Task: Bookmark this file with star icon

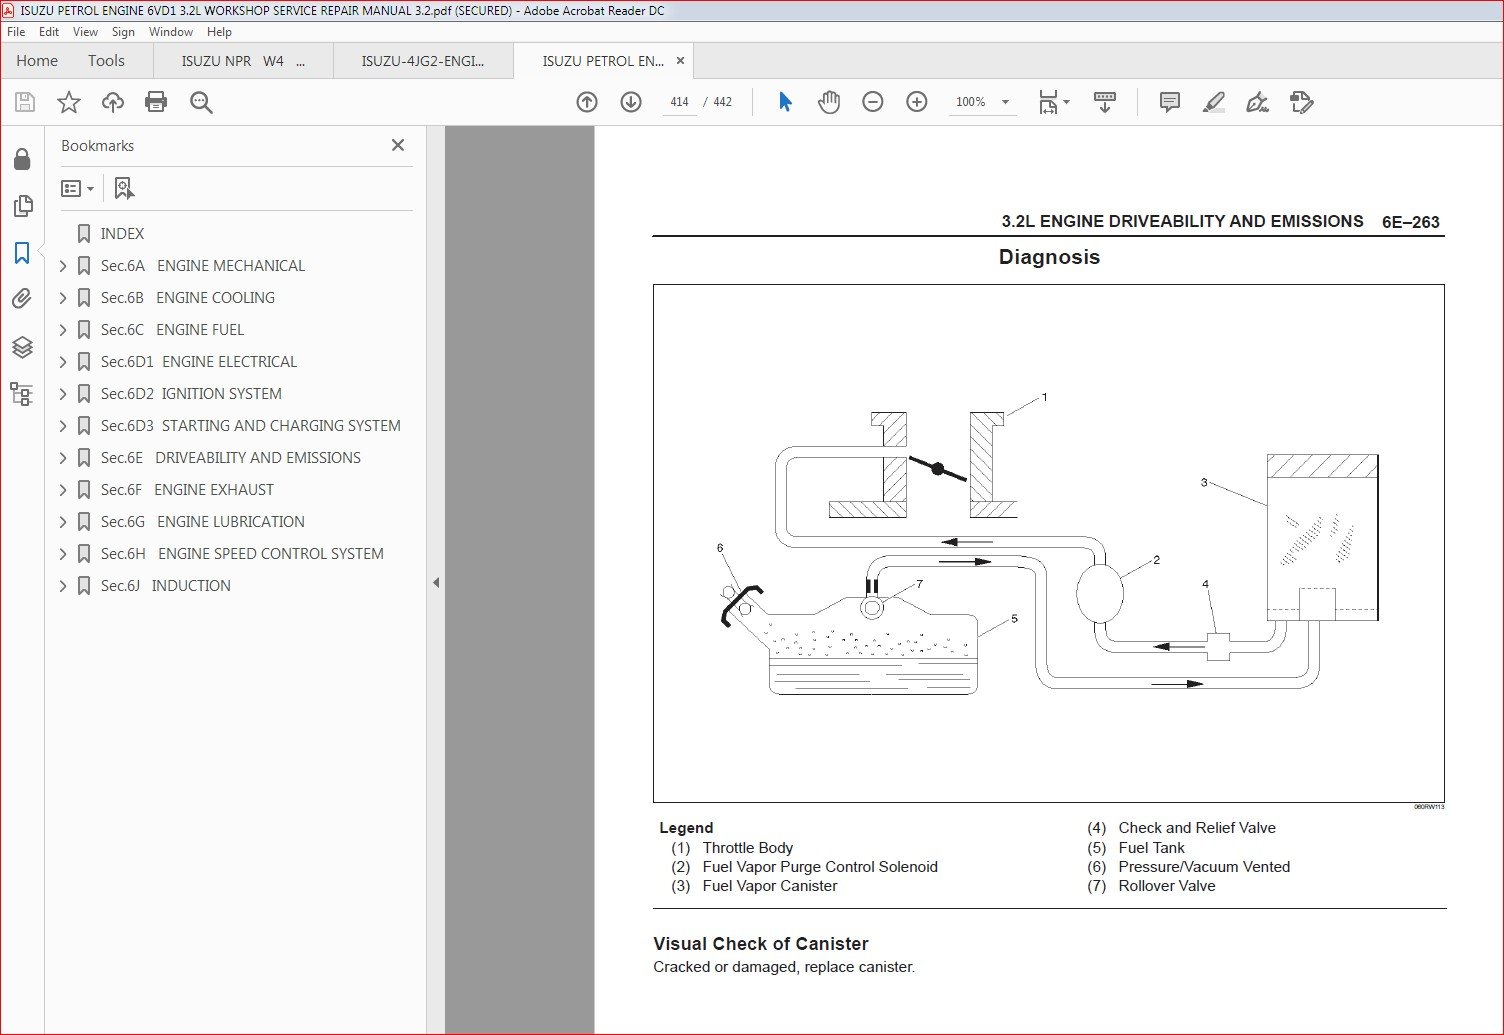Action: coord(69,102)
